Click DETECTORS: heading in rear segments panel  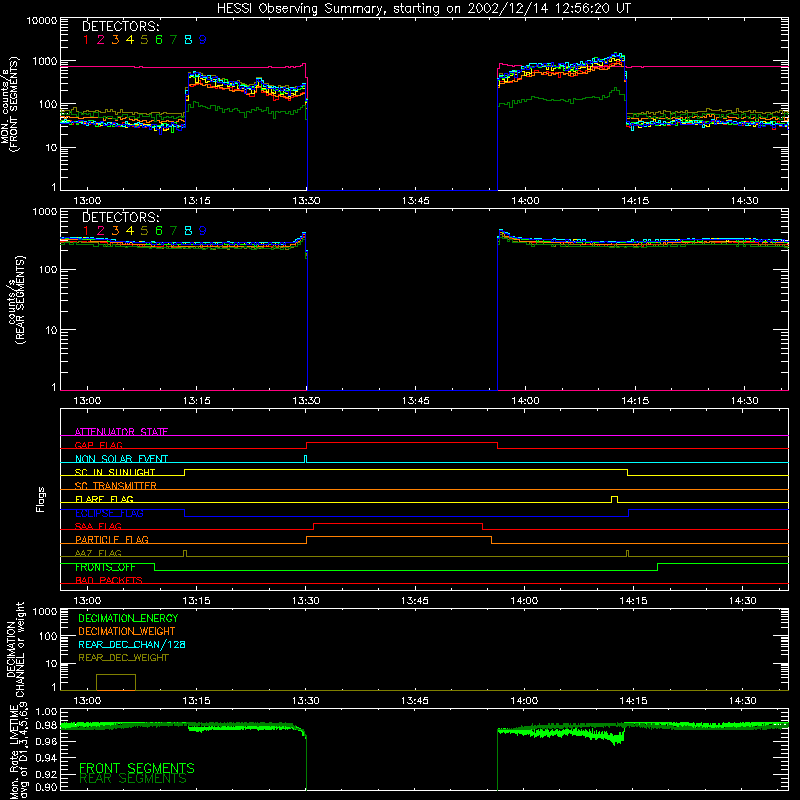pyautogui.click(x=121, y=217)
